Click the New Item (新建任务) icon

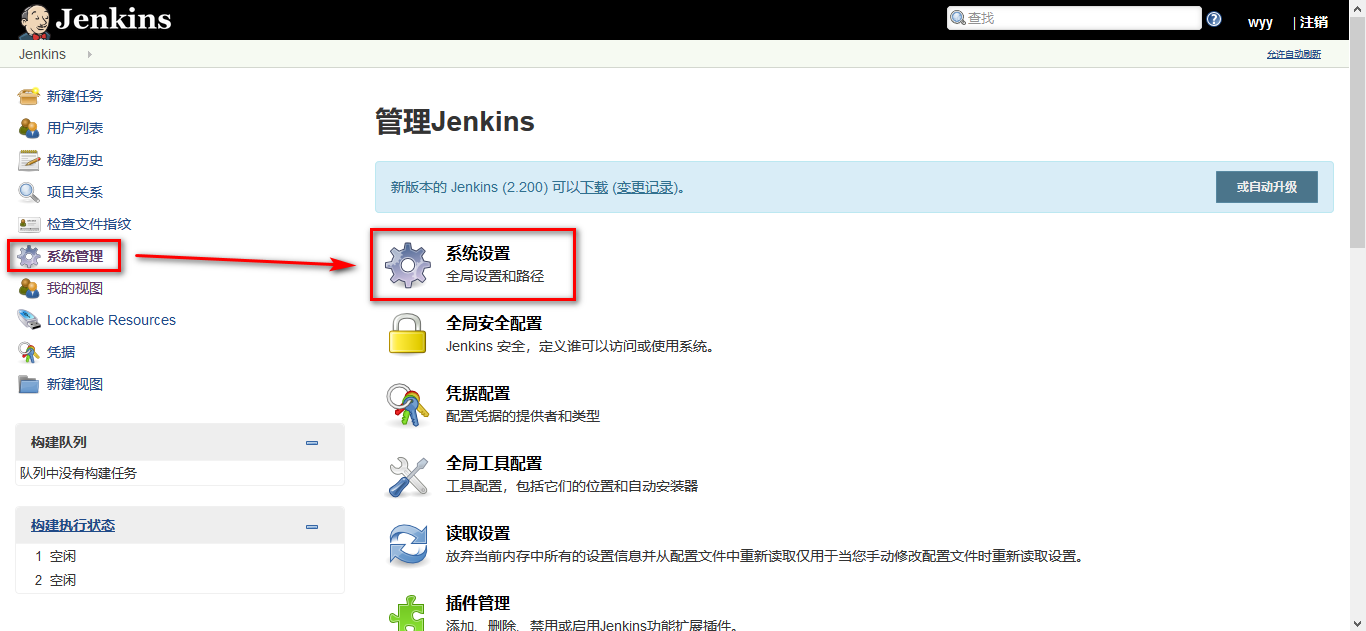pyautogui.click(x=29, y=96)
